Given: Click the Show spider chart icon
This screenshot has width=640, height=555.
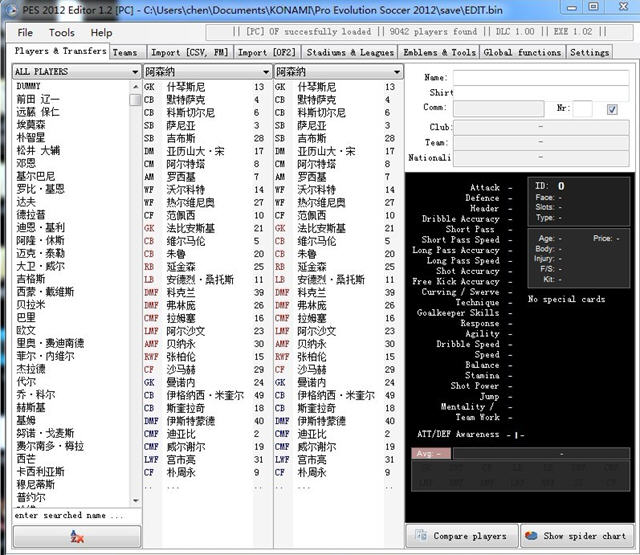Looking at the screenshot, I should click(531, 535).
